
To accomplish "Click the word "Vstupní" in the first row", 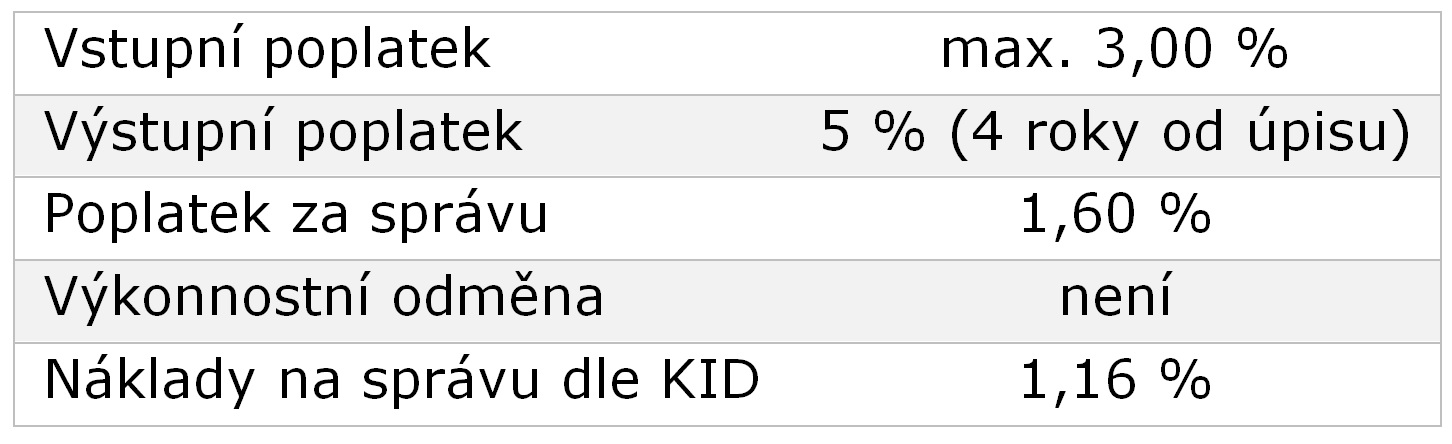I will (x=140, y=52).
